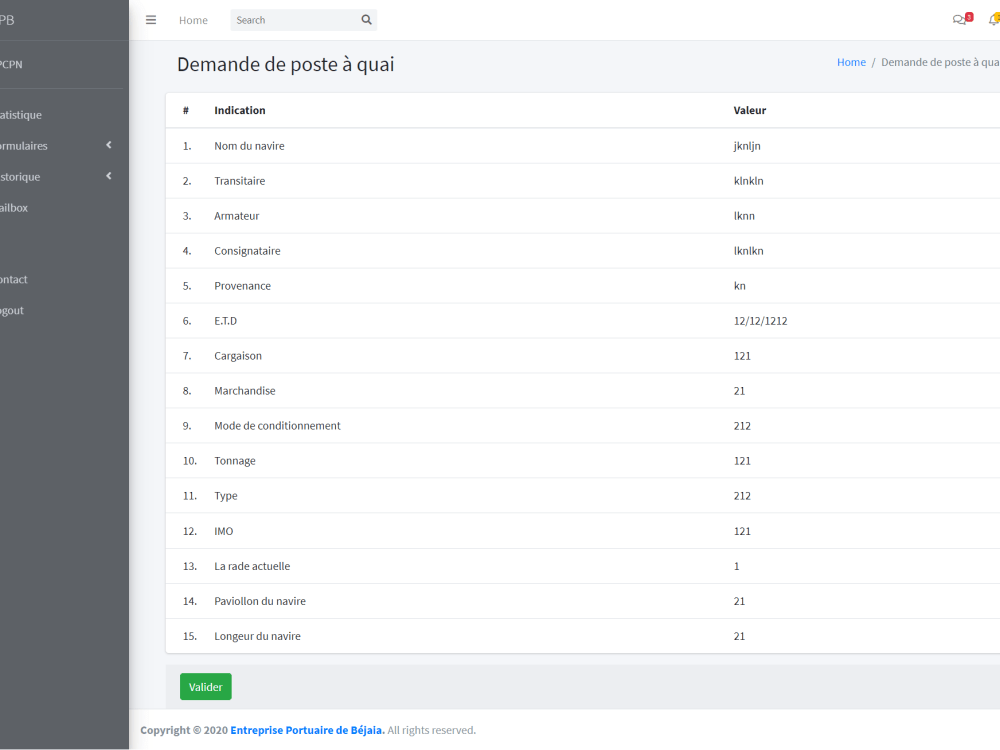1000x750 pixels.
Task: Select the IMO row label
Action: 224,531
